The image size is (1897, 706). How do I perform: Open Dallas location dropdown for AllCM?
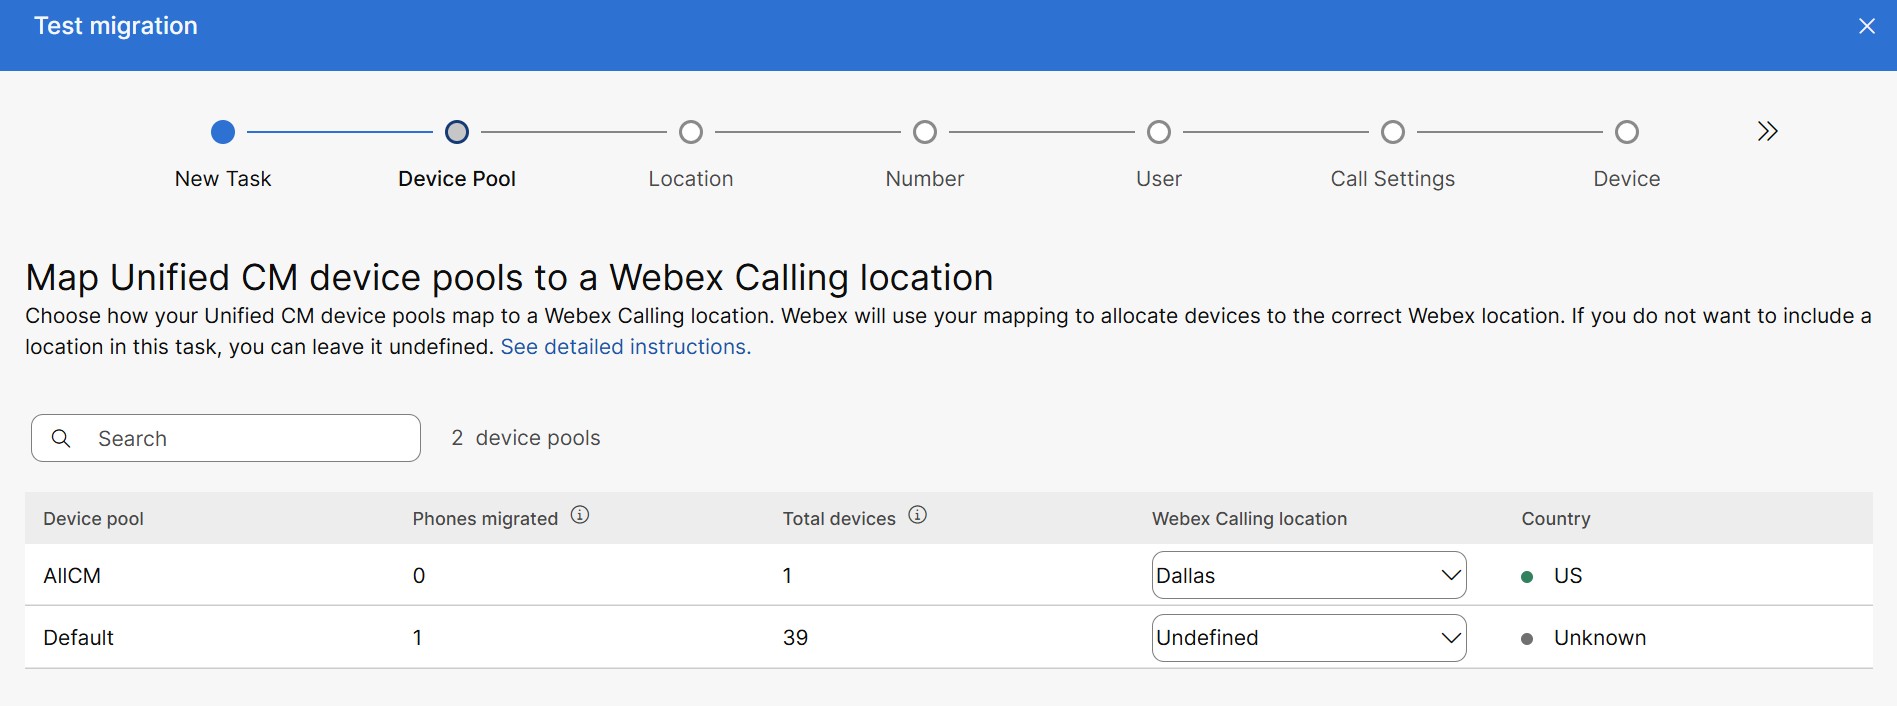tap(1308, 576)
